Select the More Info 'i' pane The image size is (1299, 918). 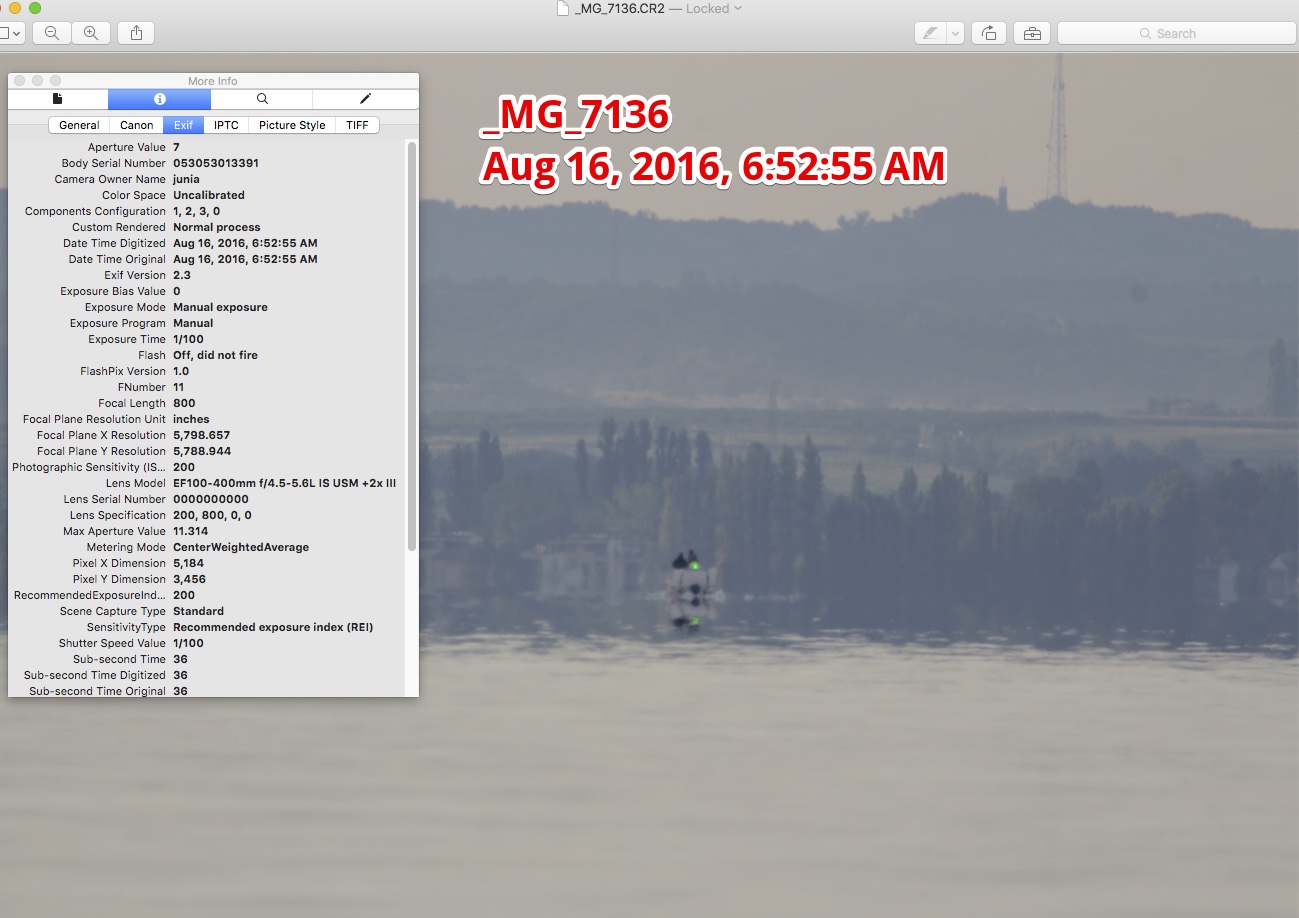tap(160, 99)
